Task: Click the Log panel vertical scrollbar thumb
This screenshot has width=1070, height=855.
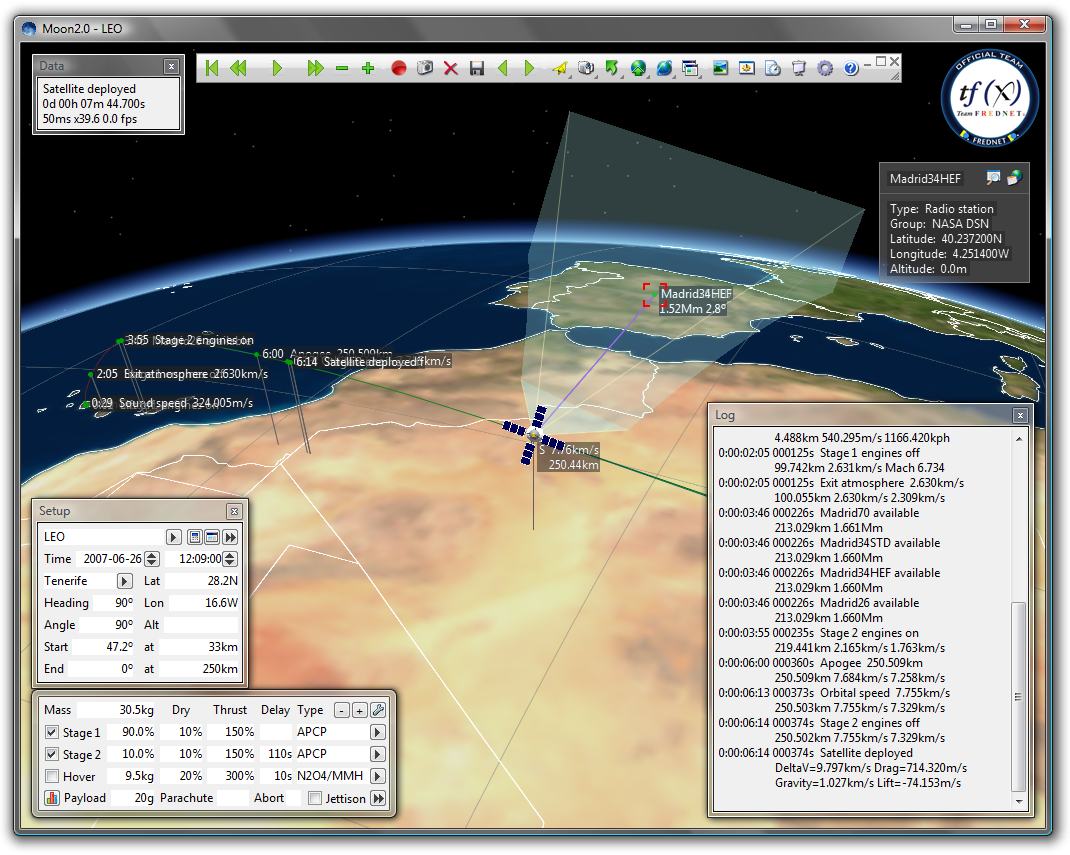Action: pyautogui.click(x=1018, y=696)
